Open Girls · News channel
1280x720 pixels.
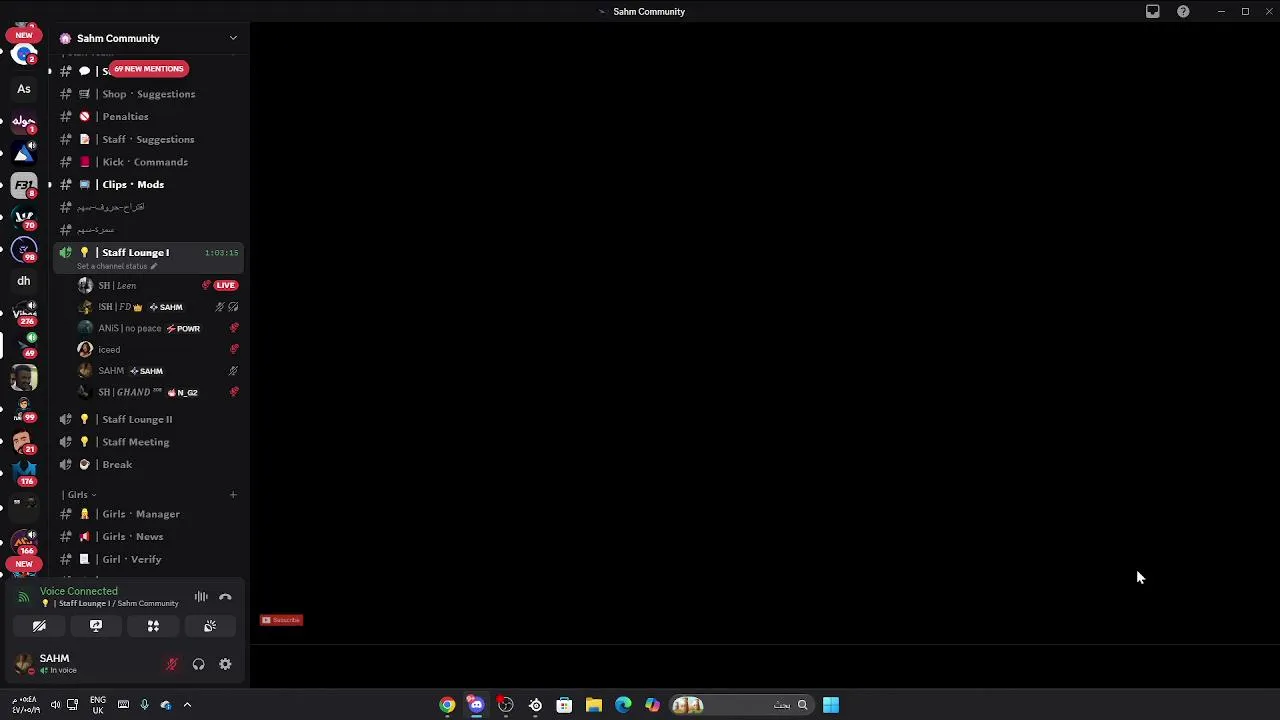(x=148, y=536)
